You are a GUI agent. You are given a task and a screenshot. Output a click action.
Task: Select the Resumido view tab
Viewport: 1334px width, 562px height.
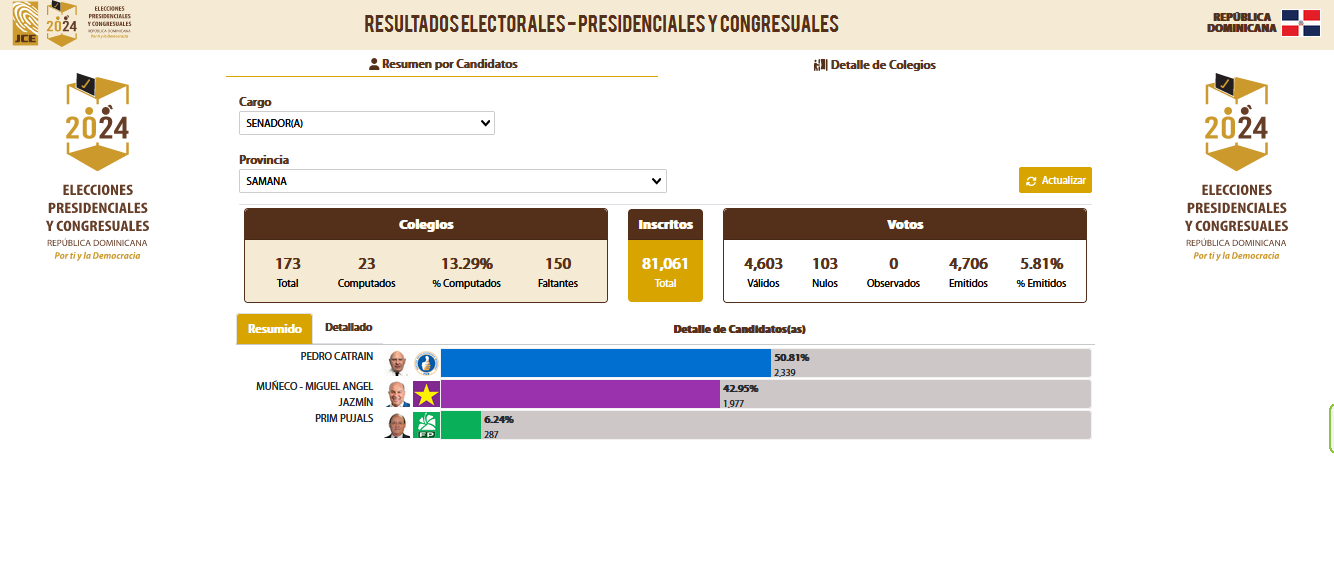pos(274,329)
